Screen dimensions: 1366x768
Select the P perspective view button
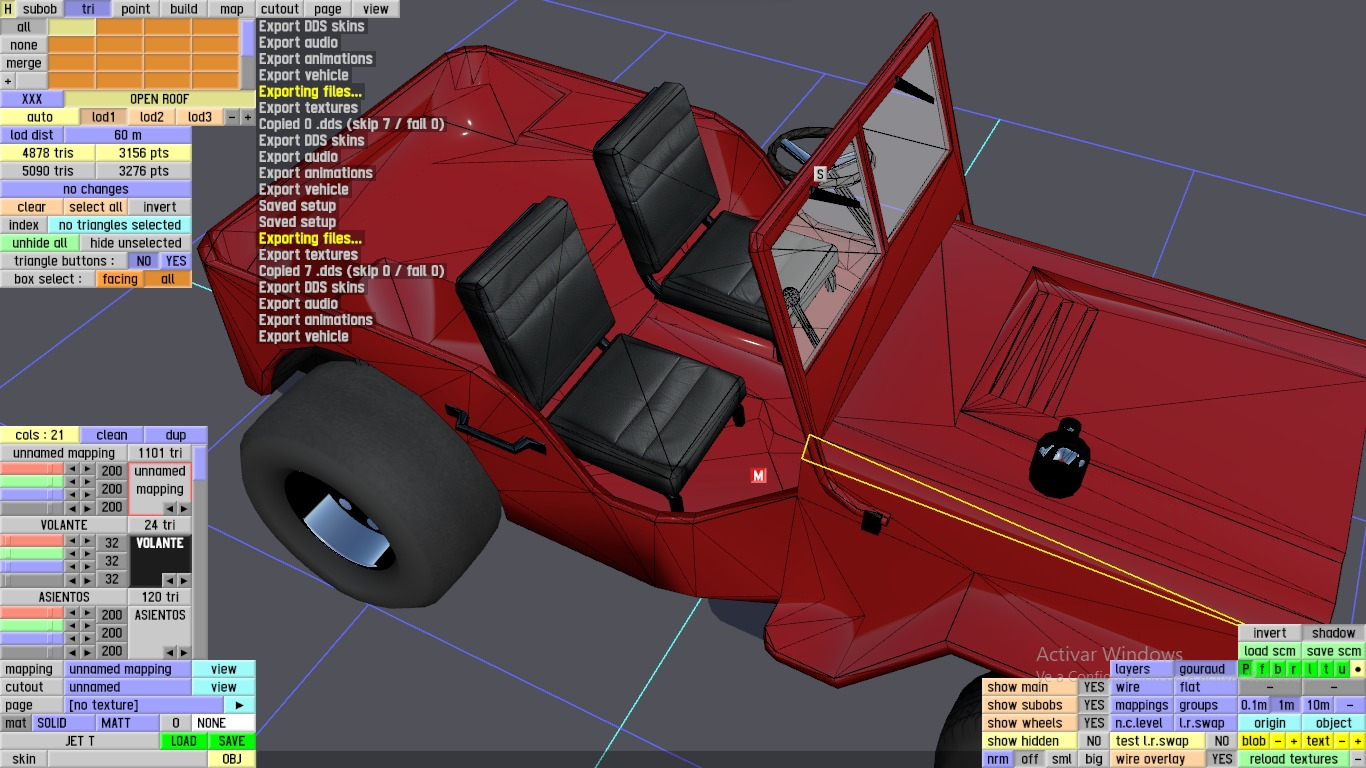(x=1246, y=669)
